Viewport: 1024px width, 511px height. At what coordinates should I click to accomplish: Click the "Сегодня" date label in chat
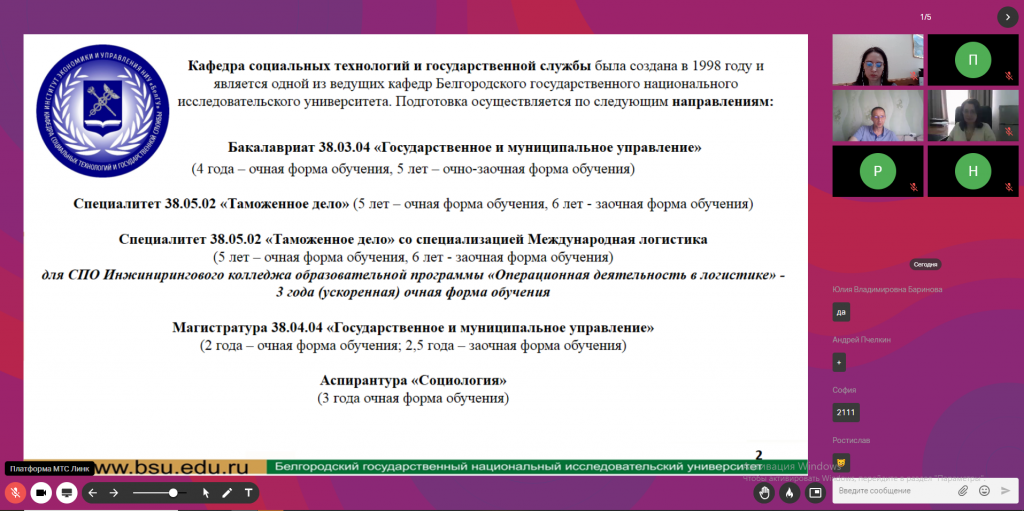[925, 265]
